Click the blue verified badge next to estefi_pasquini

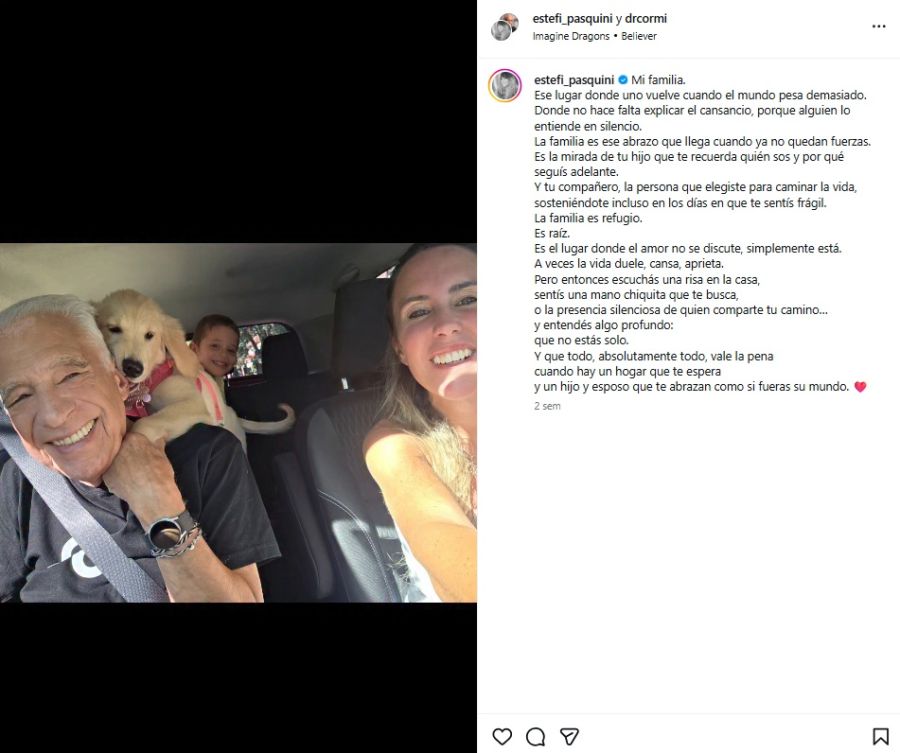click(623, 80)
